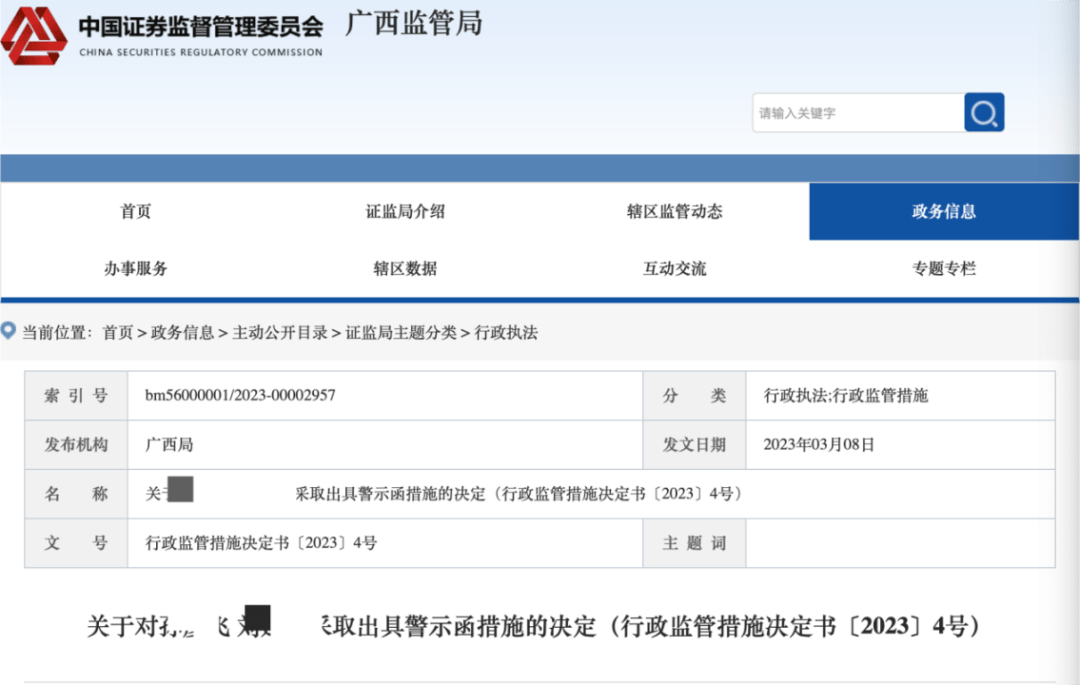
Task: Open the 专题专栏 navigation tab
Action: point(944,268)
